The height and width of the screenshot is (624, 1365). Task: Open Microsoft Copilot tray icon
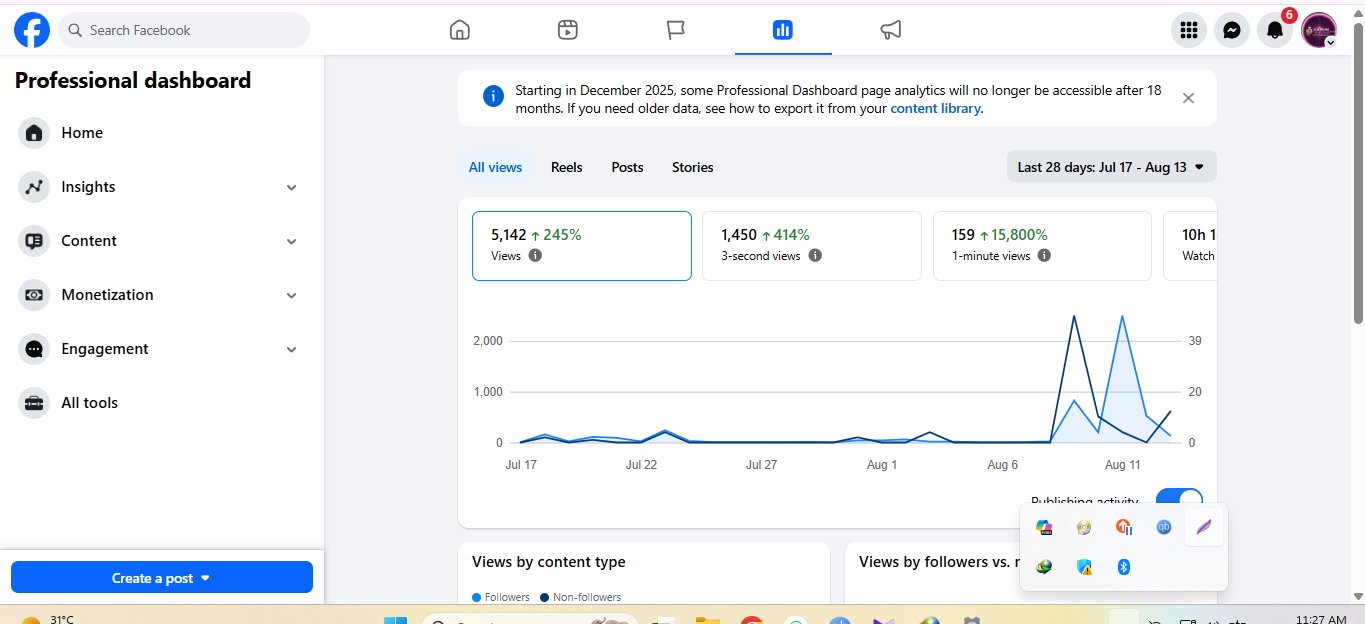pyautogui.click(x=1044, y=527)
